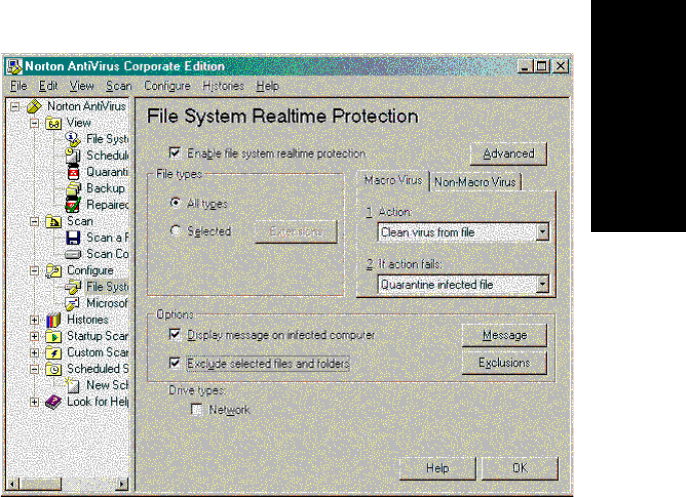686x497 pixels.
Task: Click the Custom Scans folder icon
Action: coord(53,353)
